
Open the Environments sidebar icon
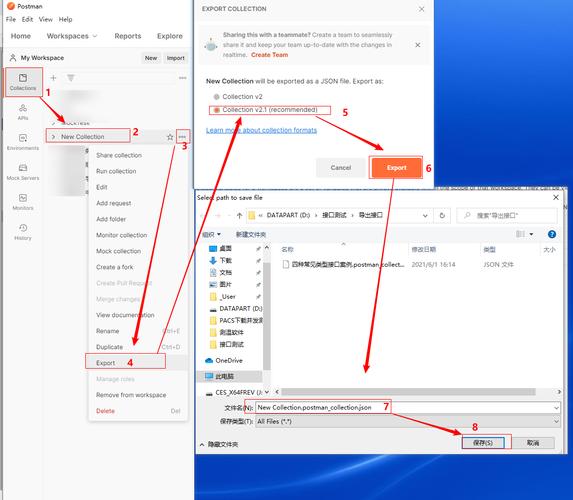pos(23,142)
